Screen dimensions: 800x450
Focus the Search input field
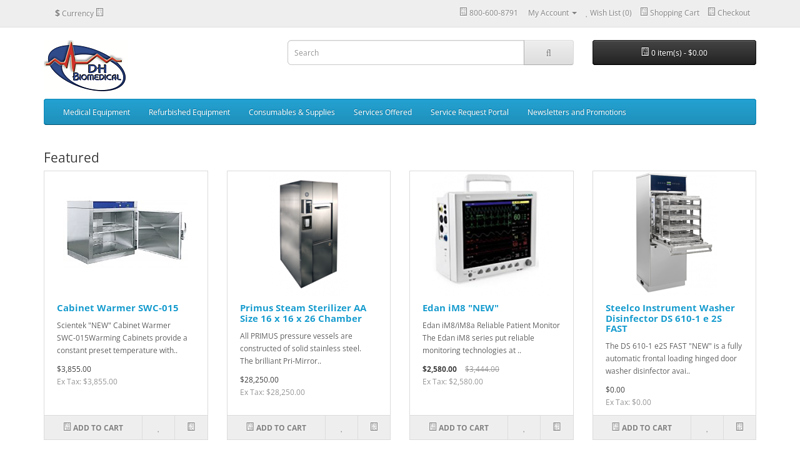[406, 53]
